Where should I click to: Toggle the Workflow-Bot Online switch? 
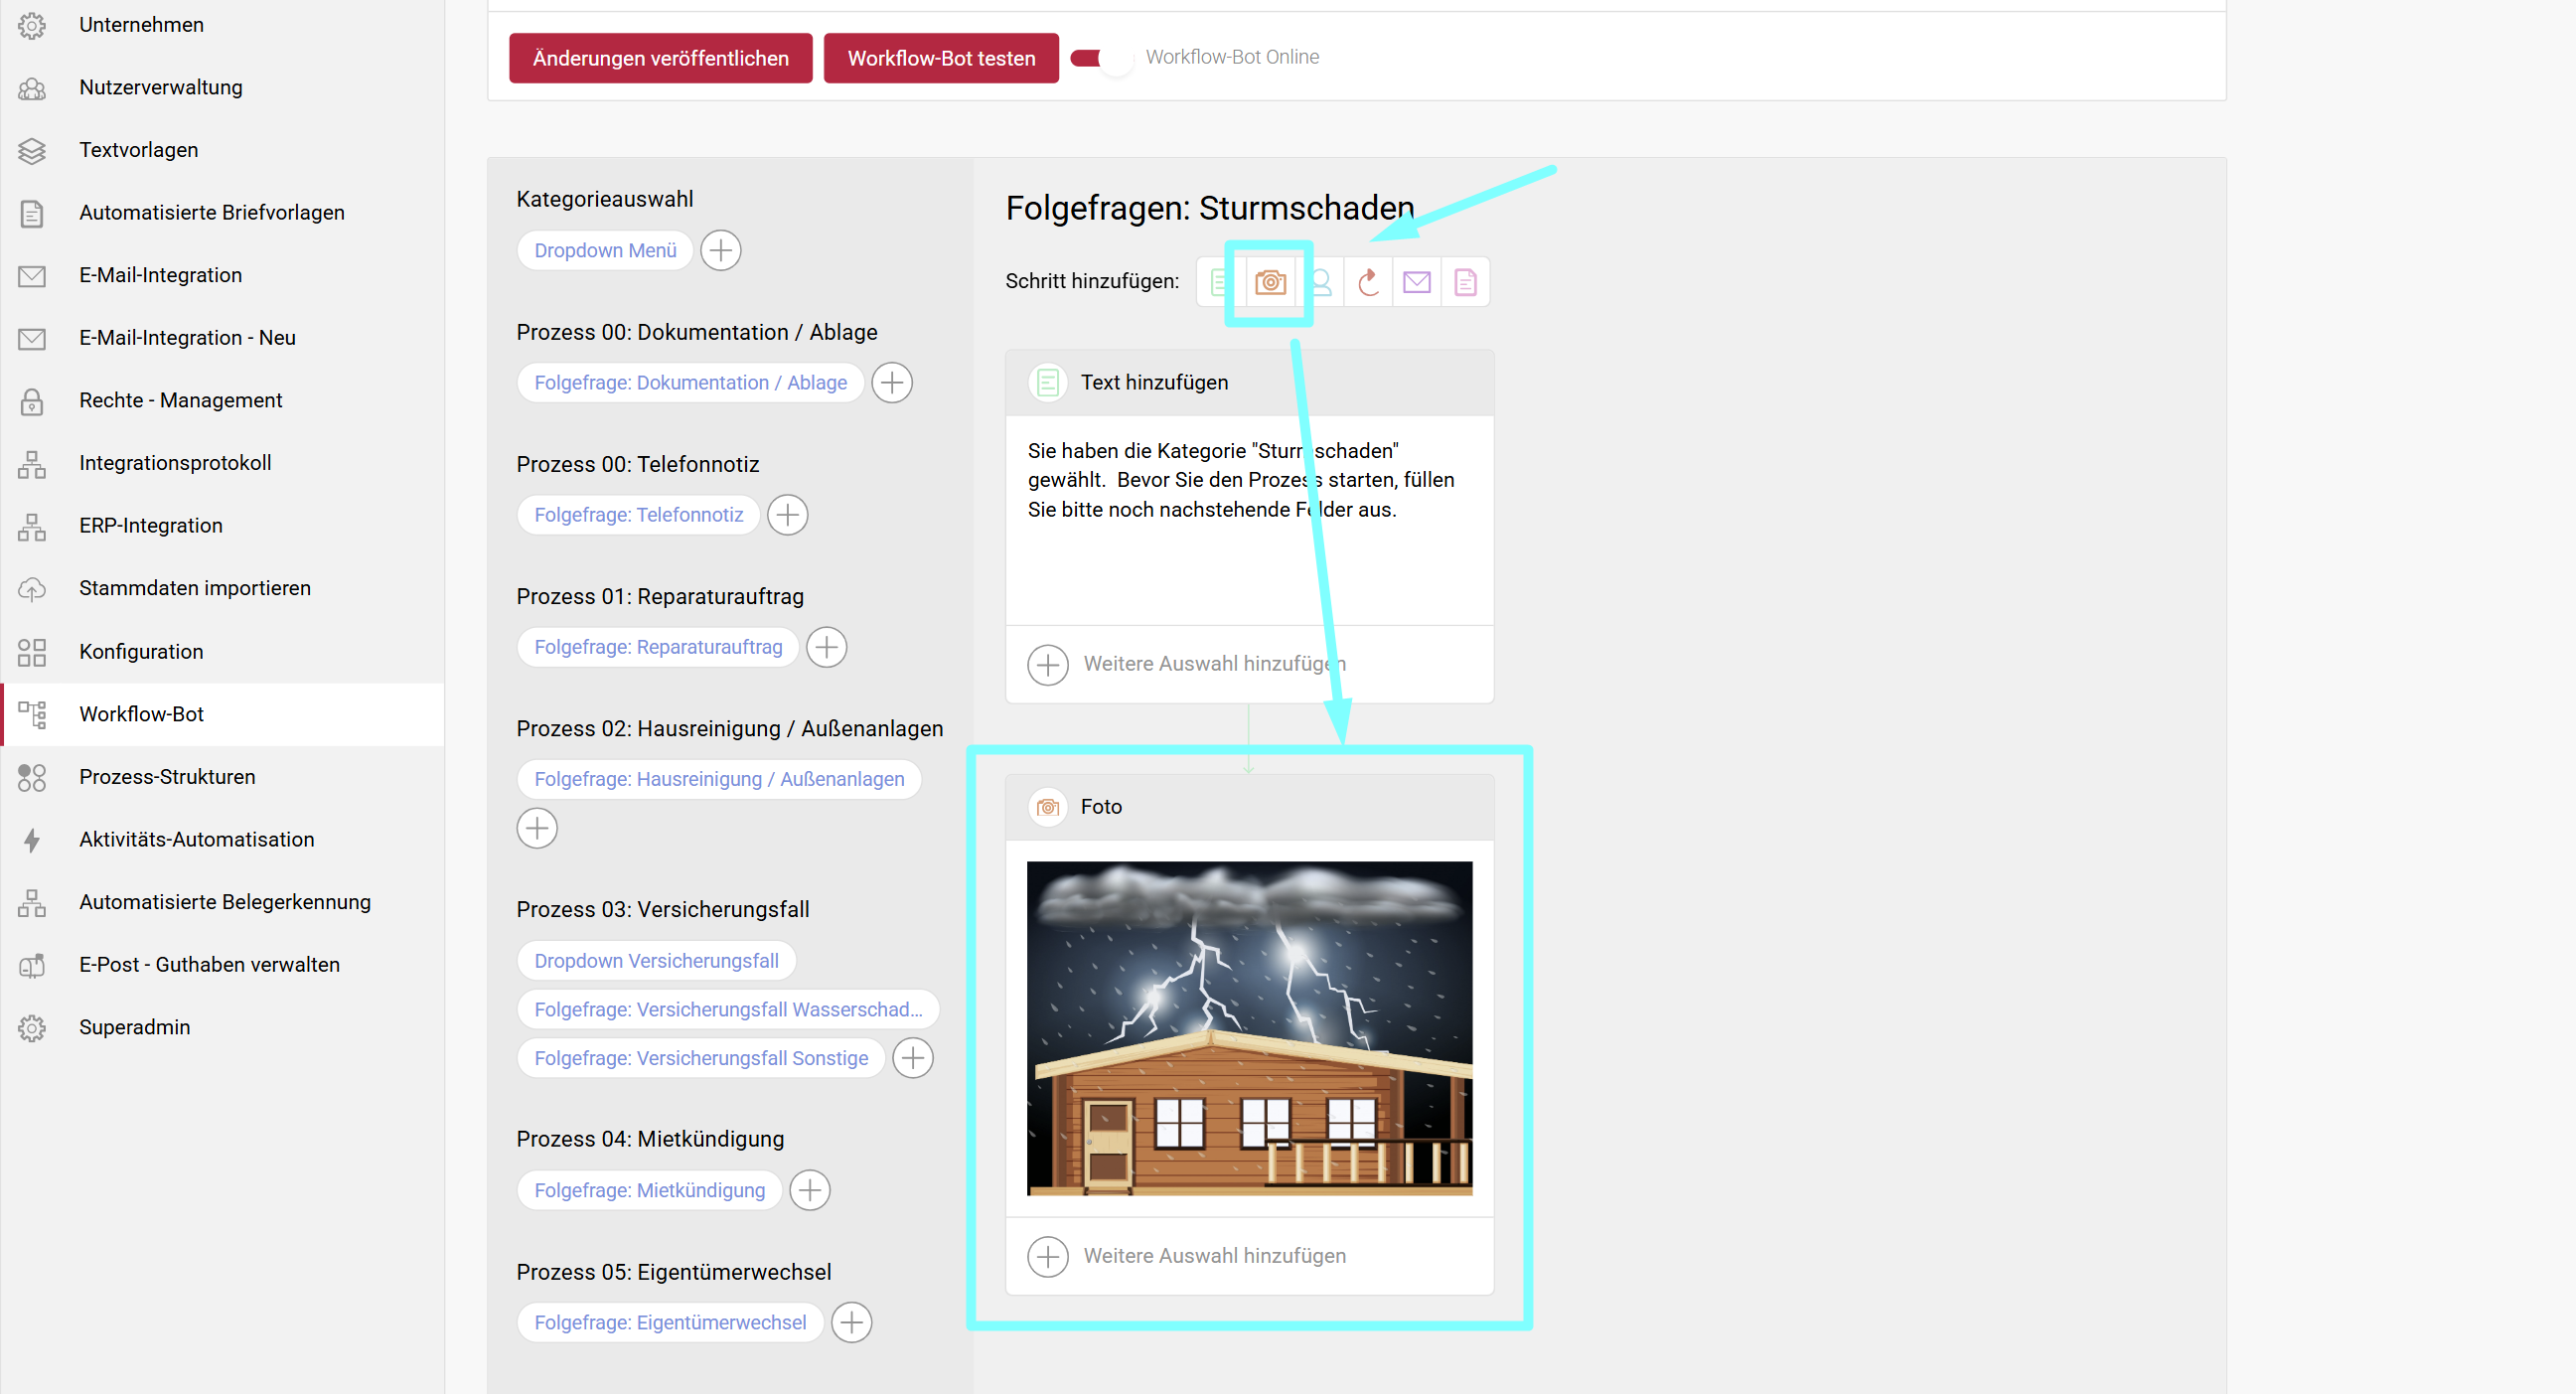pyautogui.click(x=1100, y=58)
